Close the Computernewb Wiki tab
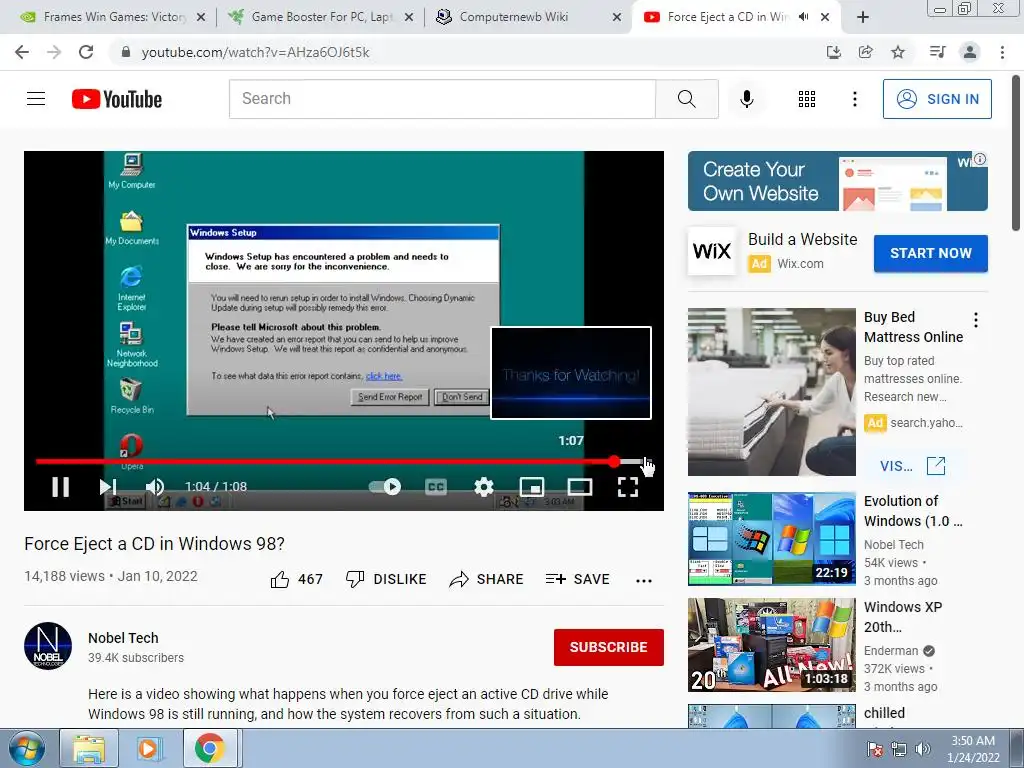Image resolution: width=1024 pixels, height=768 pixels. [x=616, y=17]
